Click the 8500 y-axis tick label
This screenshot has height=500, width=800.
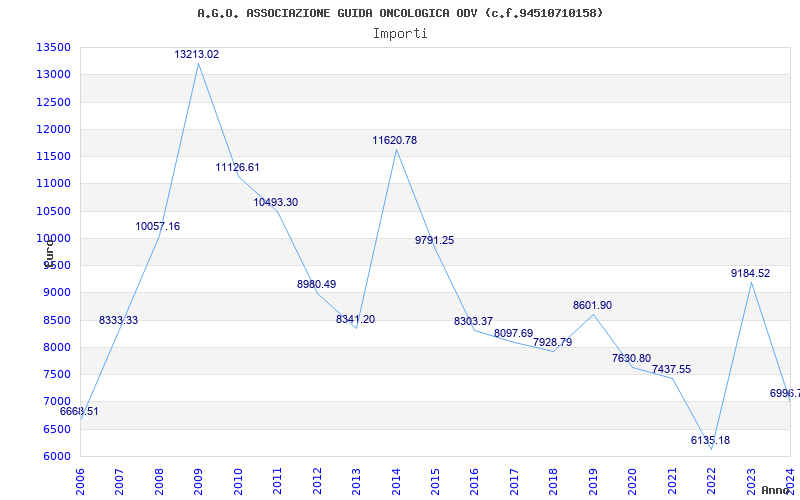[57, 320]
